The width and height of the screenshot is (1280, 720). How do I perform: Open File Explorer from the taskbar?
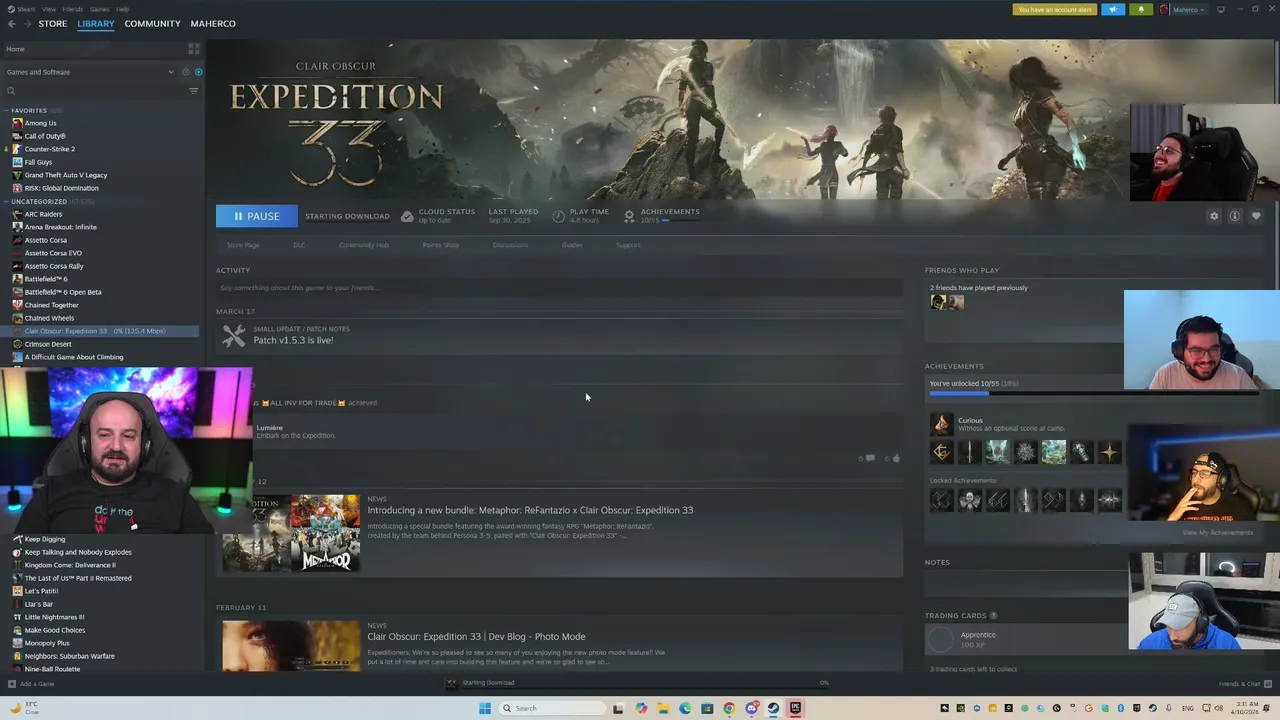tap(663, 708)
